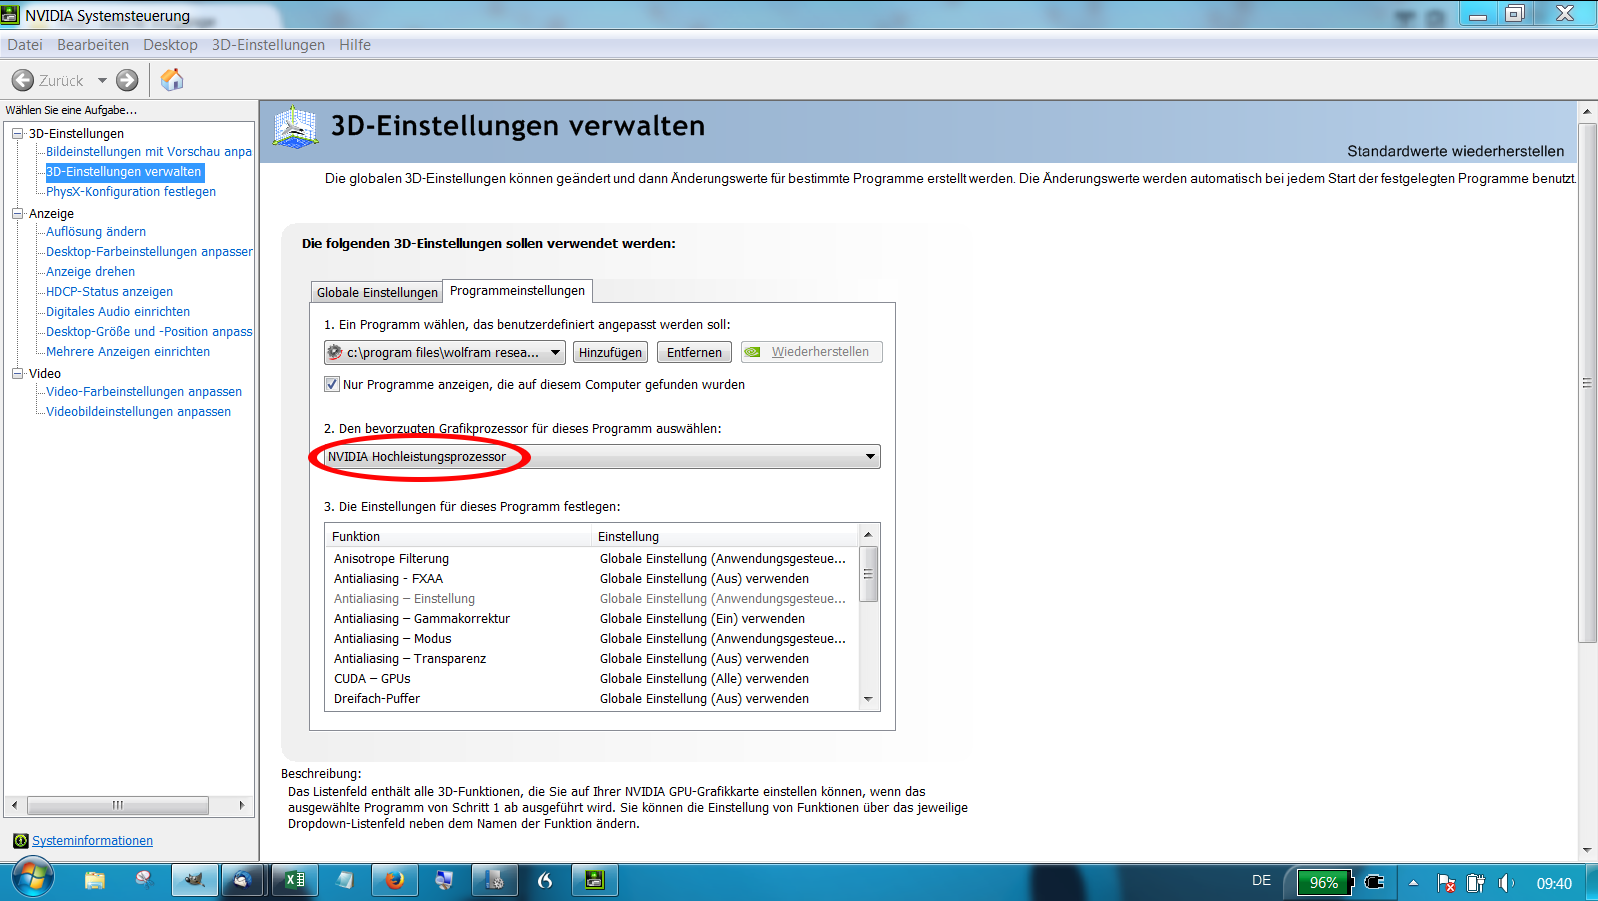This screenshot has width=1598, height=901.
Task: Select the CUDA – GPUs row
Action: 592,679
